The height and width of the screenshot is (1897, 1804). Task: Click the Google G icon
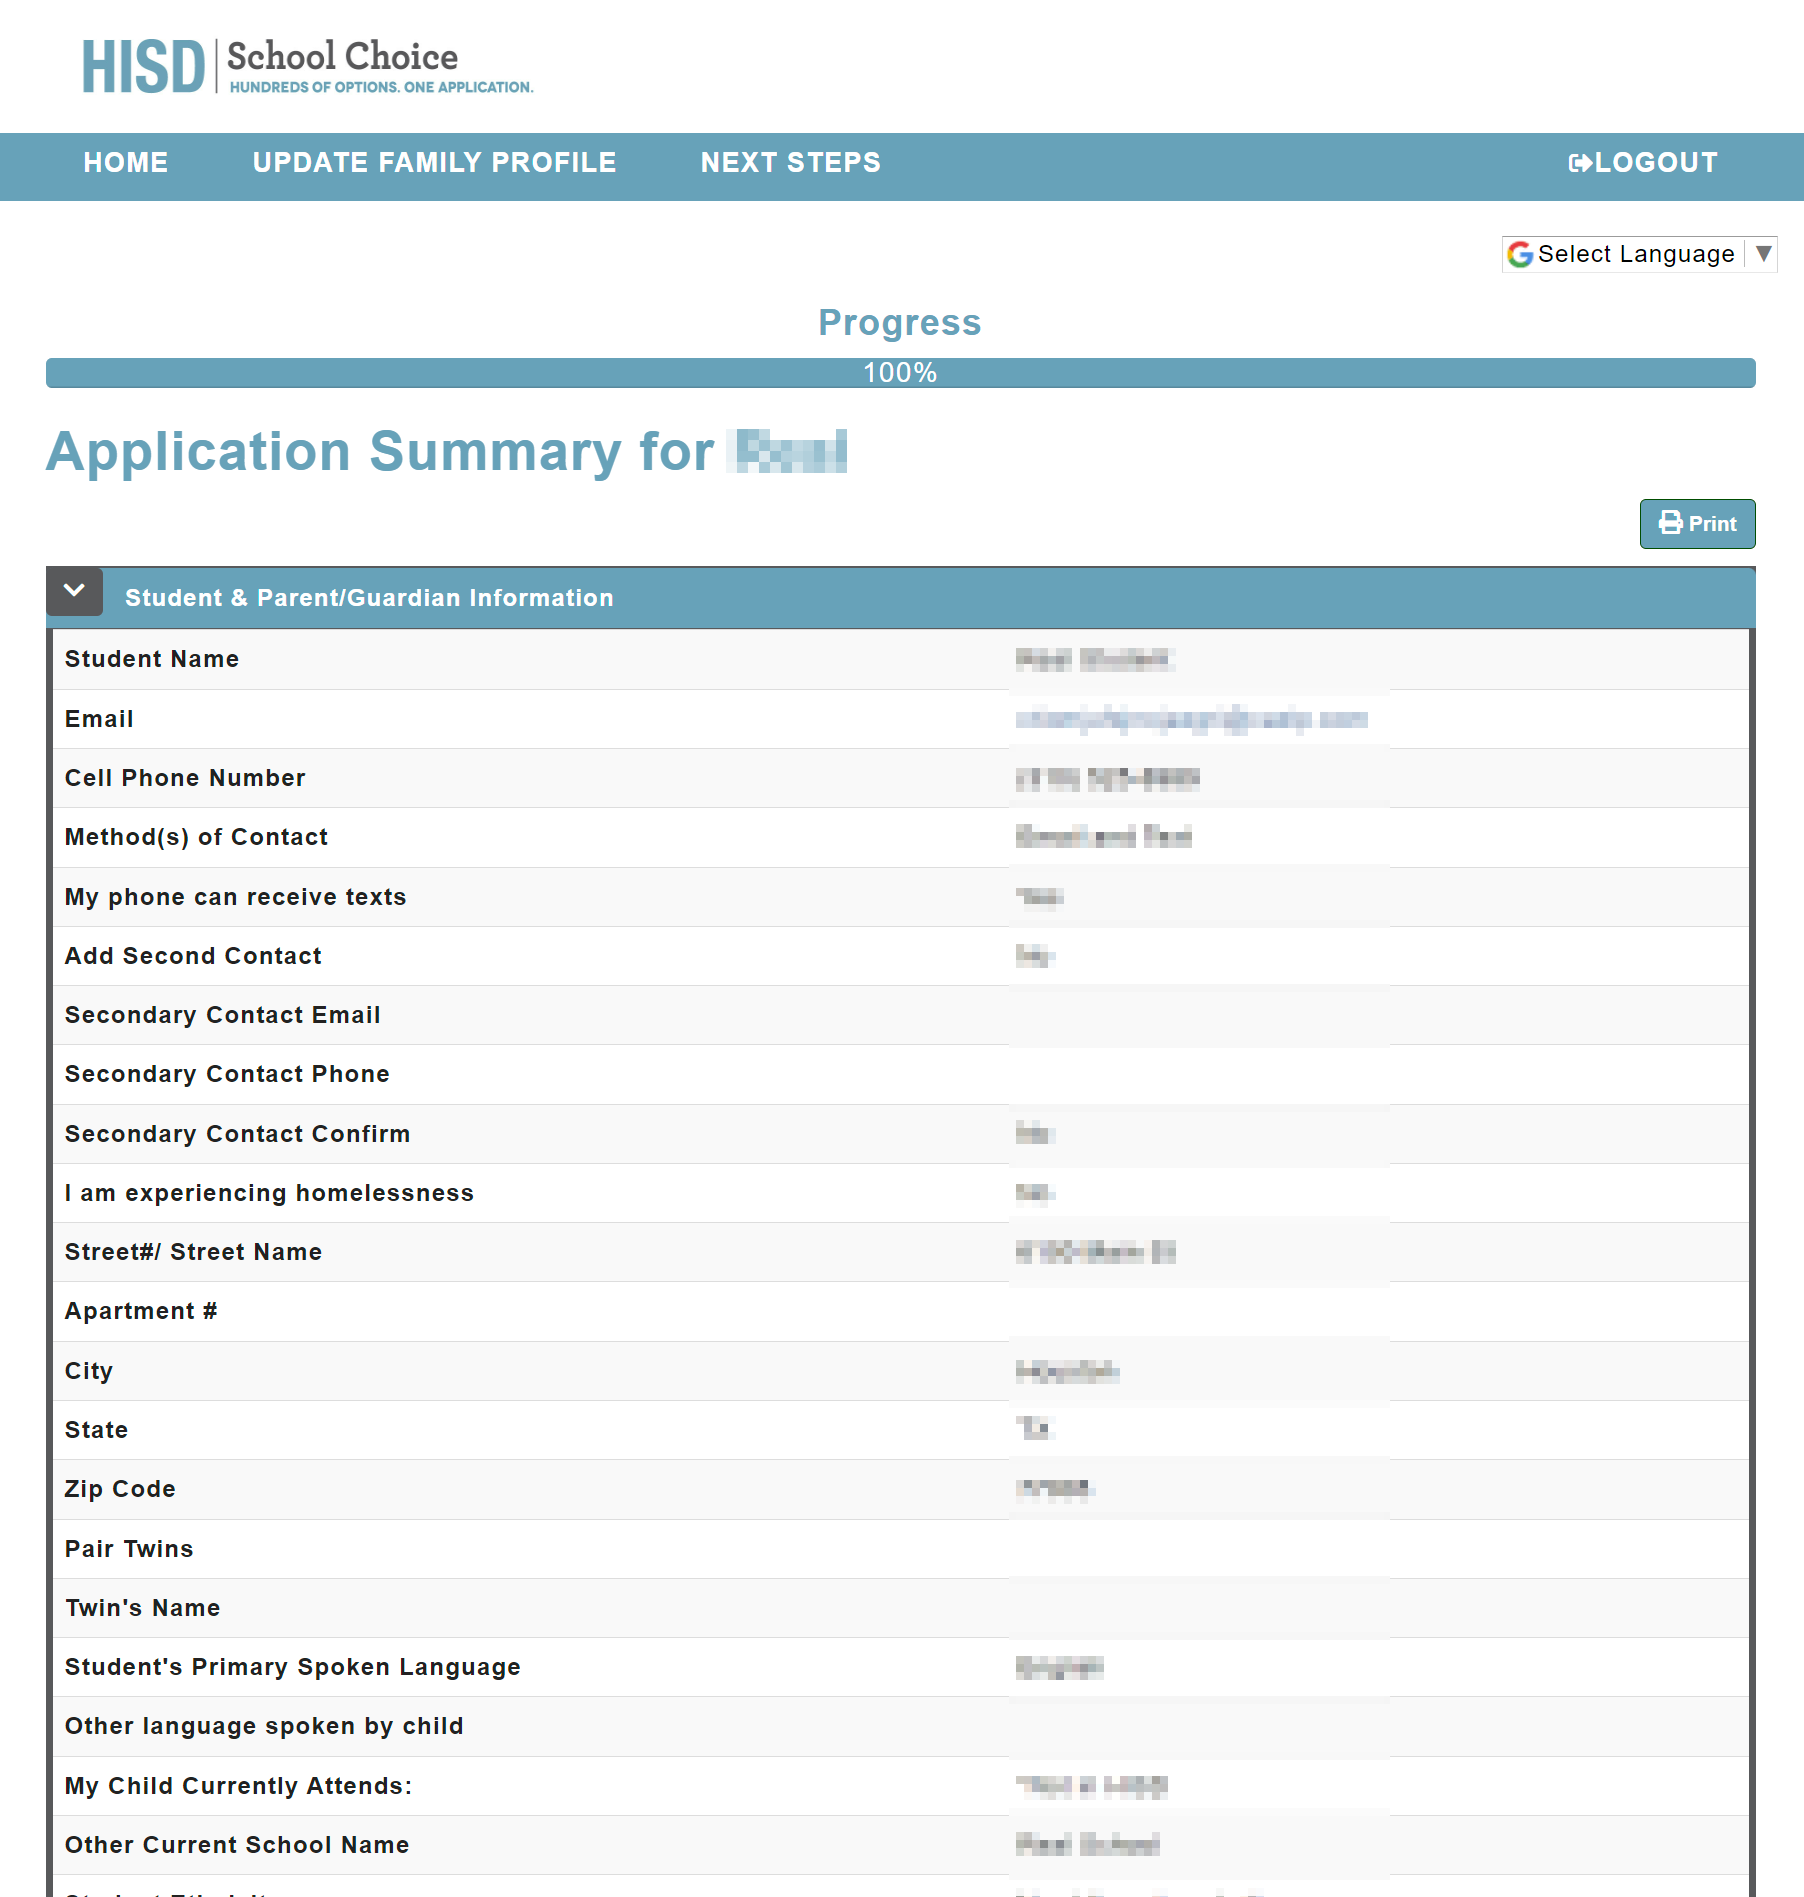tap(1520, 254)
